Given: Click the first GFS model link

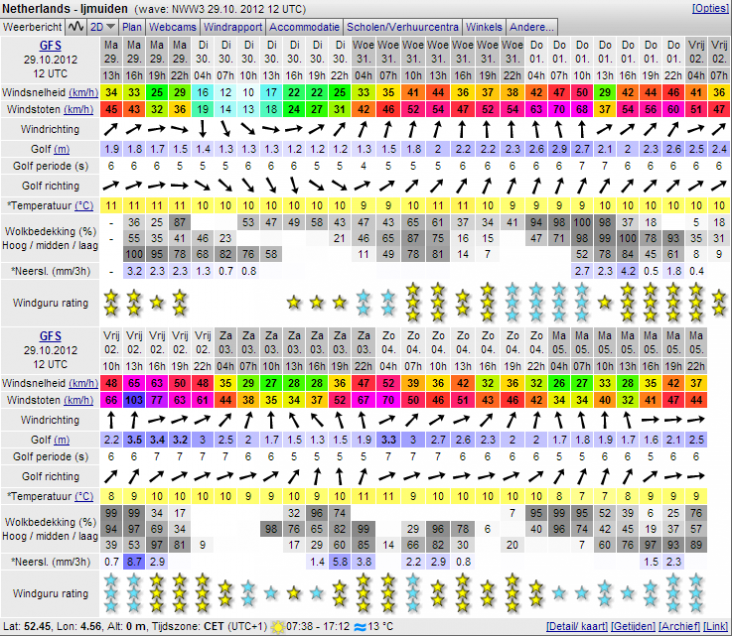Looking at the screenshot, I should [x=49, y=47].
